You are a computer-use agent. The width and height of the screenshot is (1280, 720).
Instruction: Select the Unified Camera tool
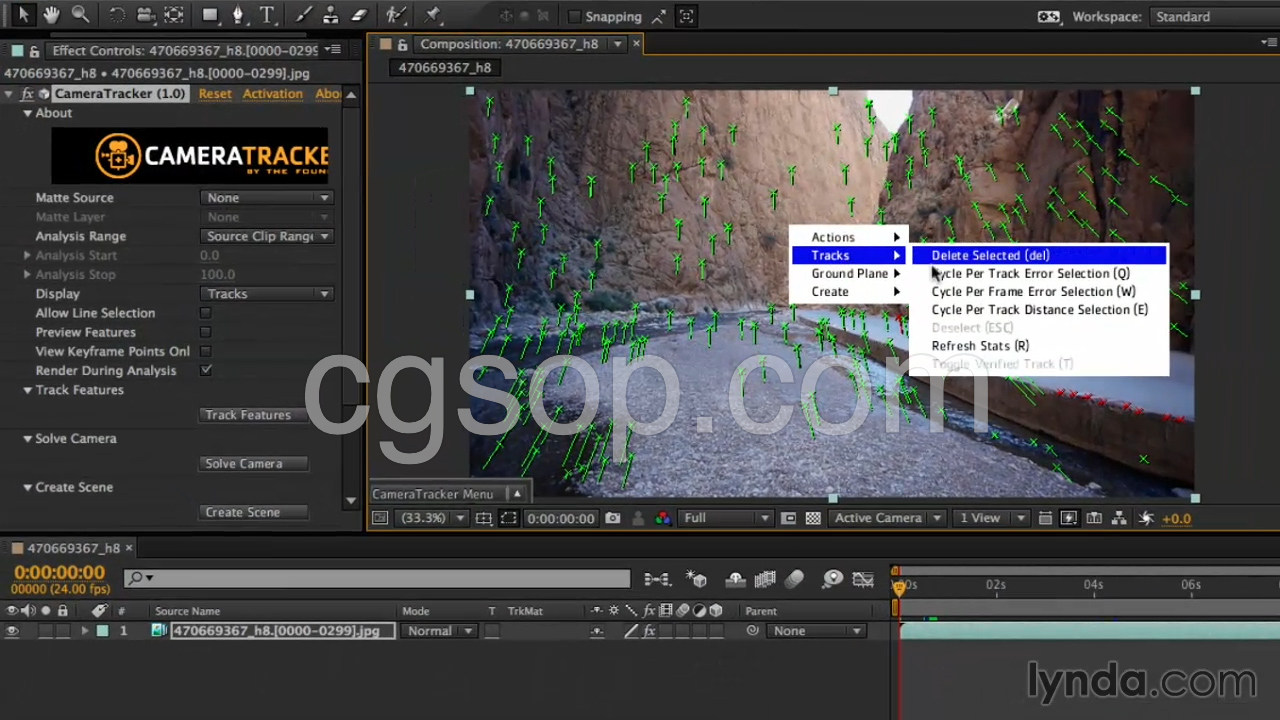tap(145, 16)
